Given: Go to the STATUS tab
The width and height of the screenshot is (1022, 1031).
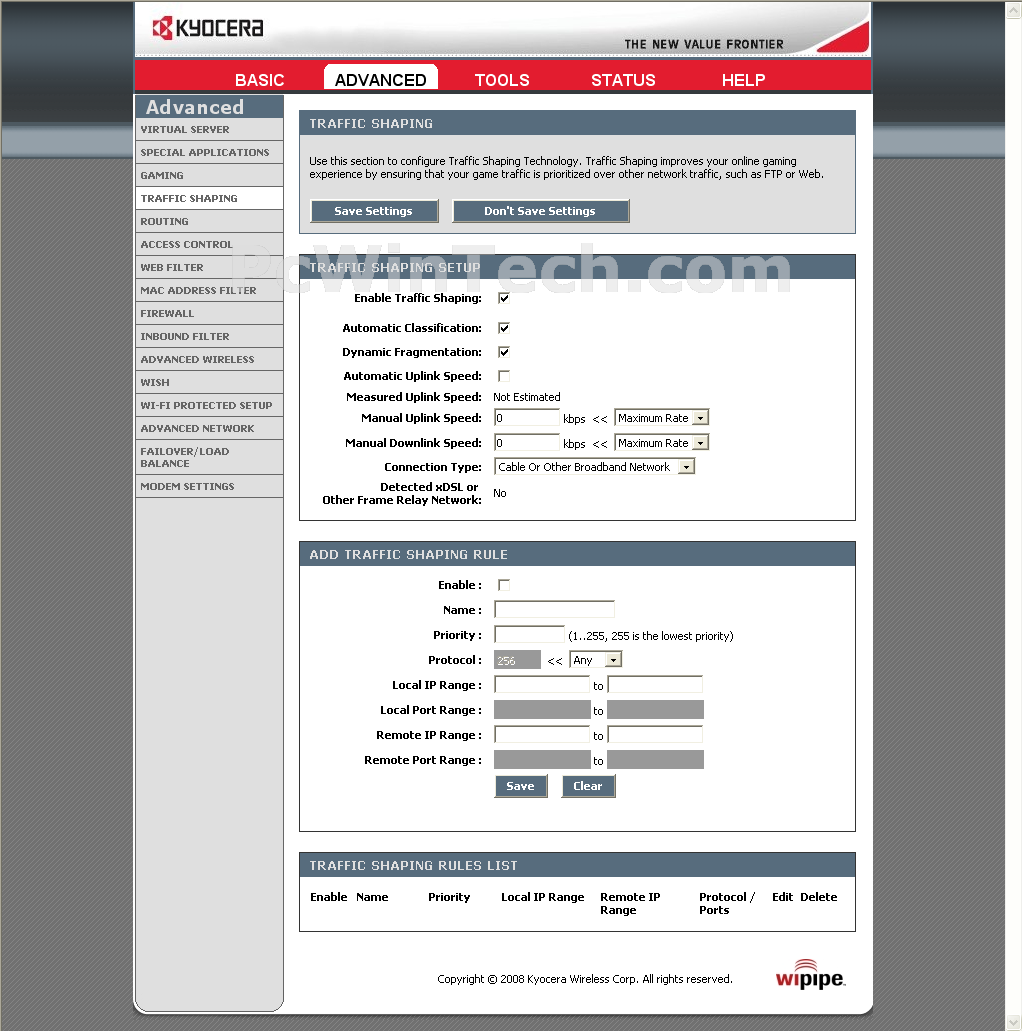Looking at the screenshot, I should [x=623, y=80].
